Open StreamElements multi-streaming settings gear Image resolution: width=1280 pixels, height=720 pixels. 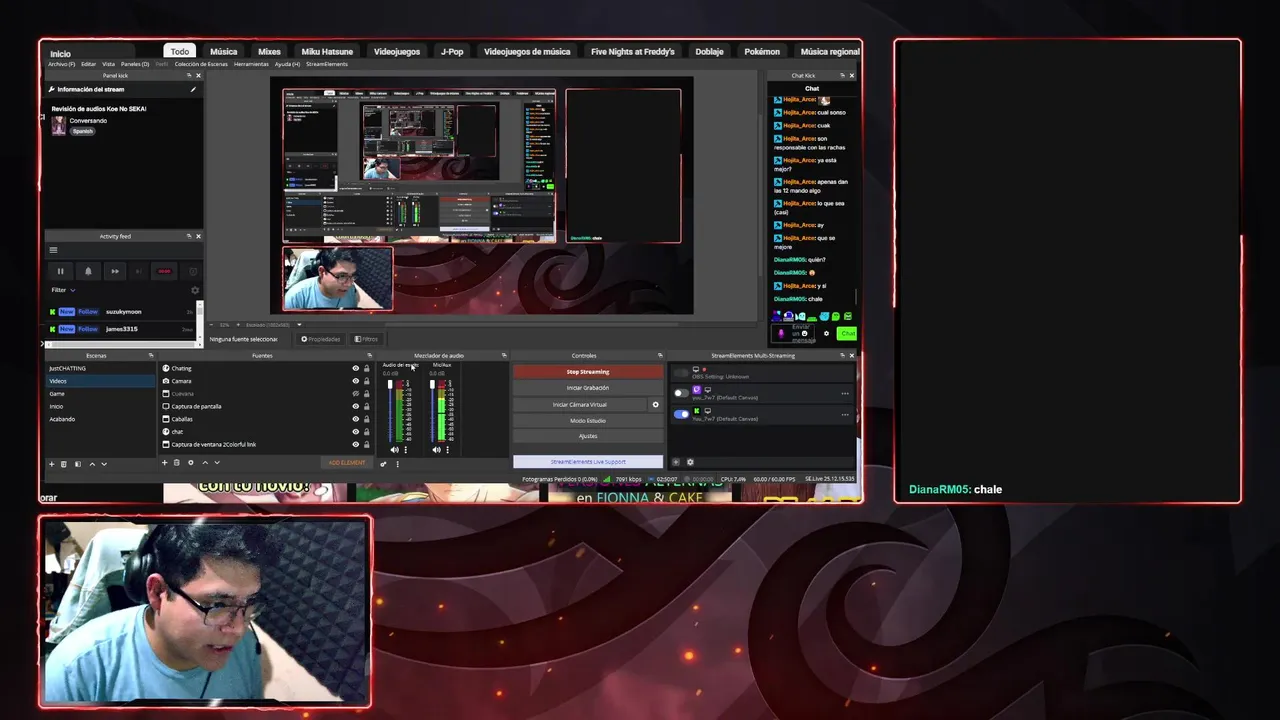(x=690, y=462)
